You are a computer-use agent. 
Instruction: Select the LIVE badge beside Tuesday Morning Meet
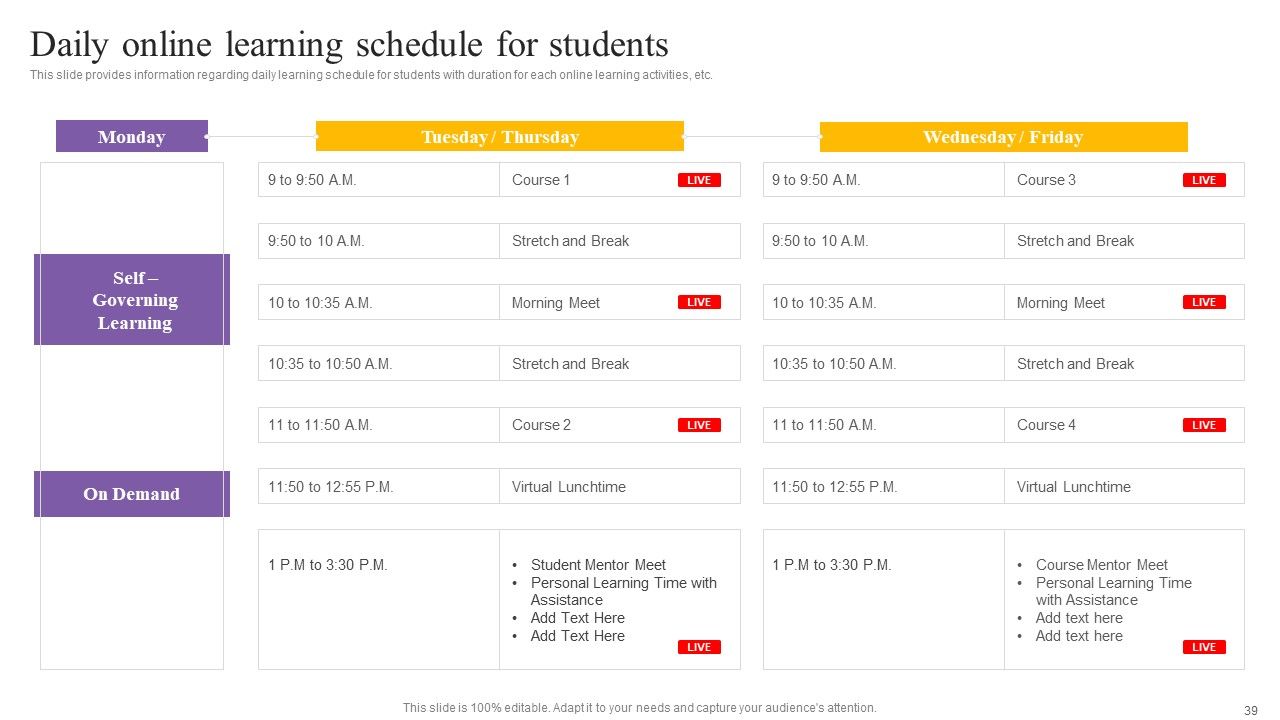699,302
